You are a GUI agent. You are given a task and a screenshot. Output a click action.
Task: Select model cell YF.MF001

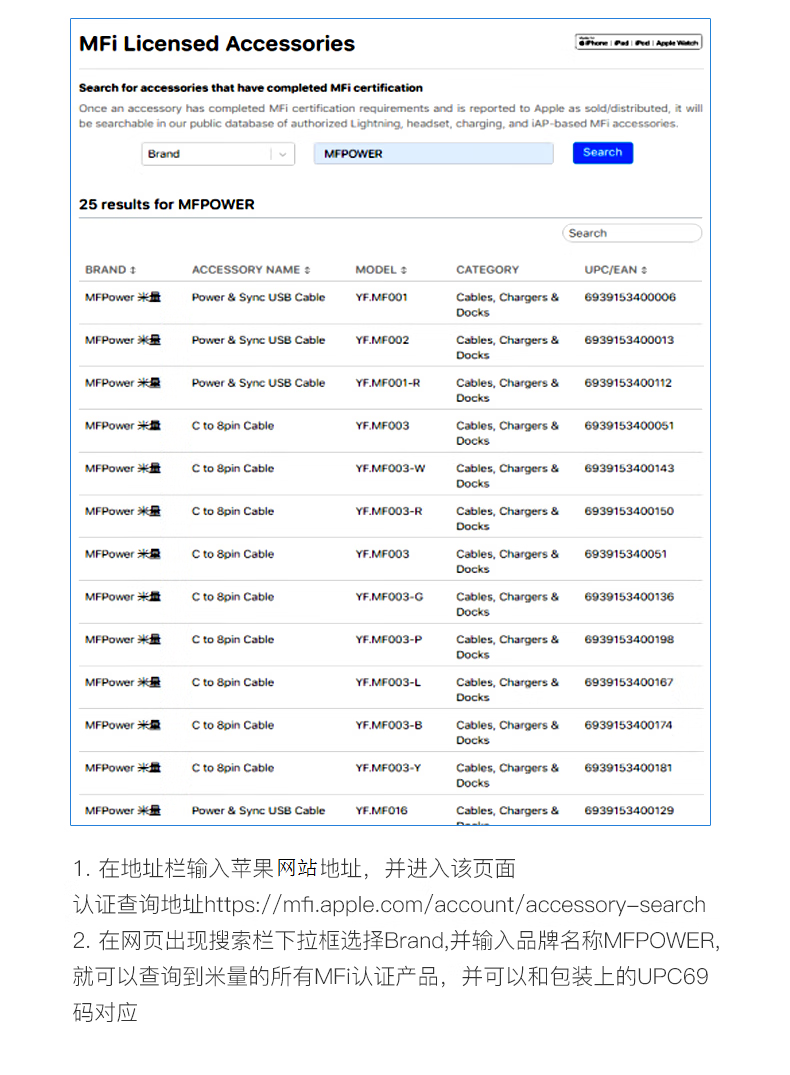(x=381, y=298)
